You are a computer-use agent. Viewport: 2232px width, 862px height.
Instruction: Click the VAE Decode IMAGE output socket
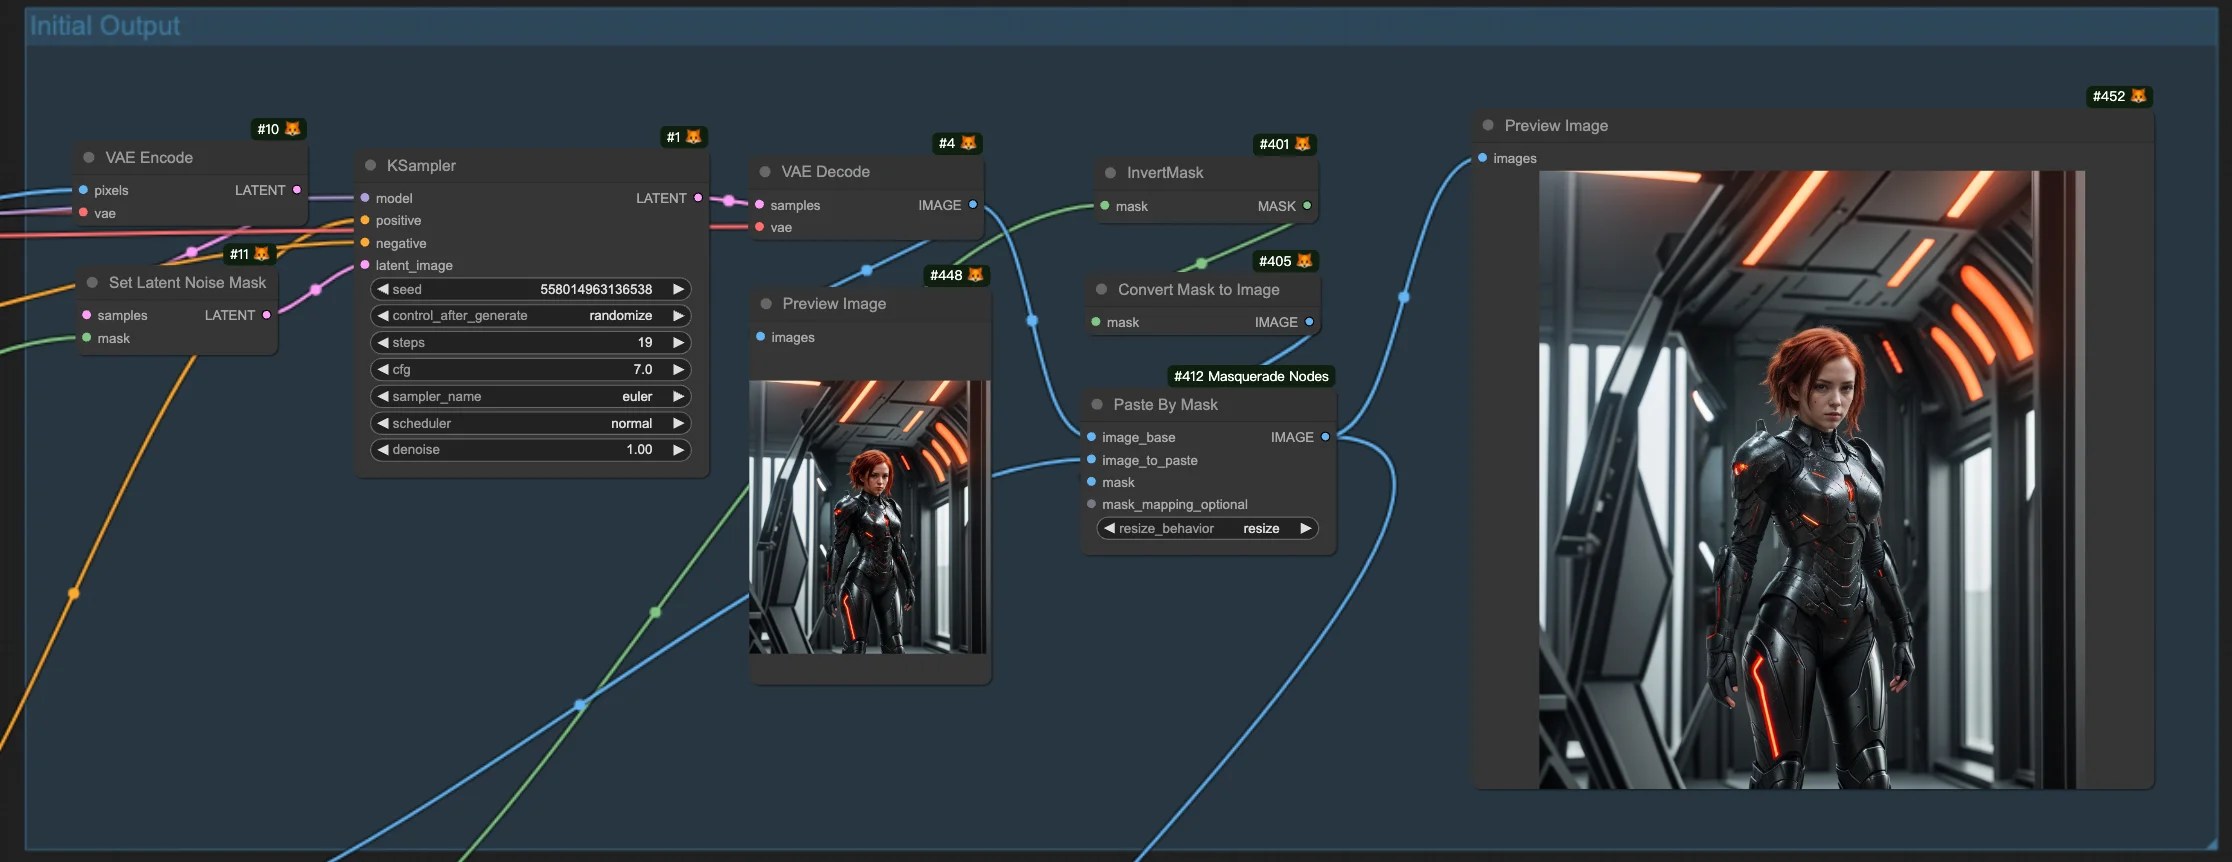tap(973, 205)
